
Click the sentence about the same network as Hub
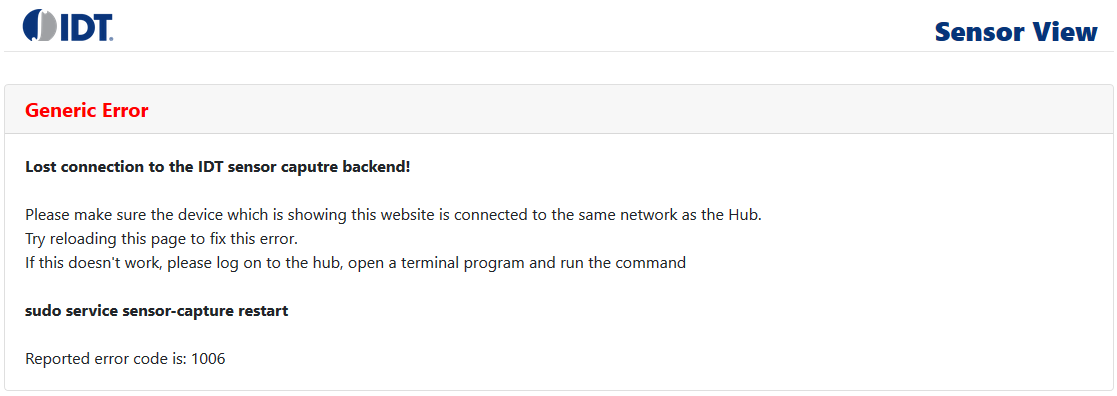click(x=393, y=215)
